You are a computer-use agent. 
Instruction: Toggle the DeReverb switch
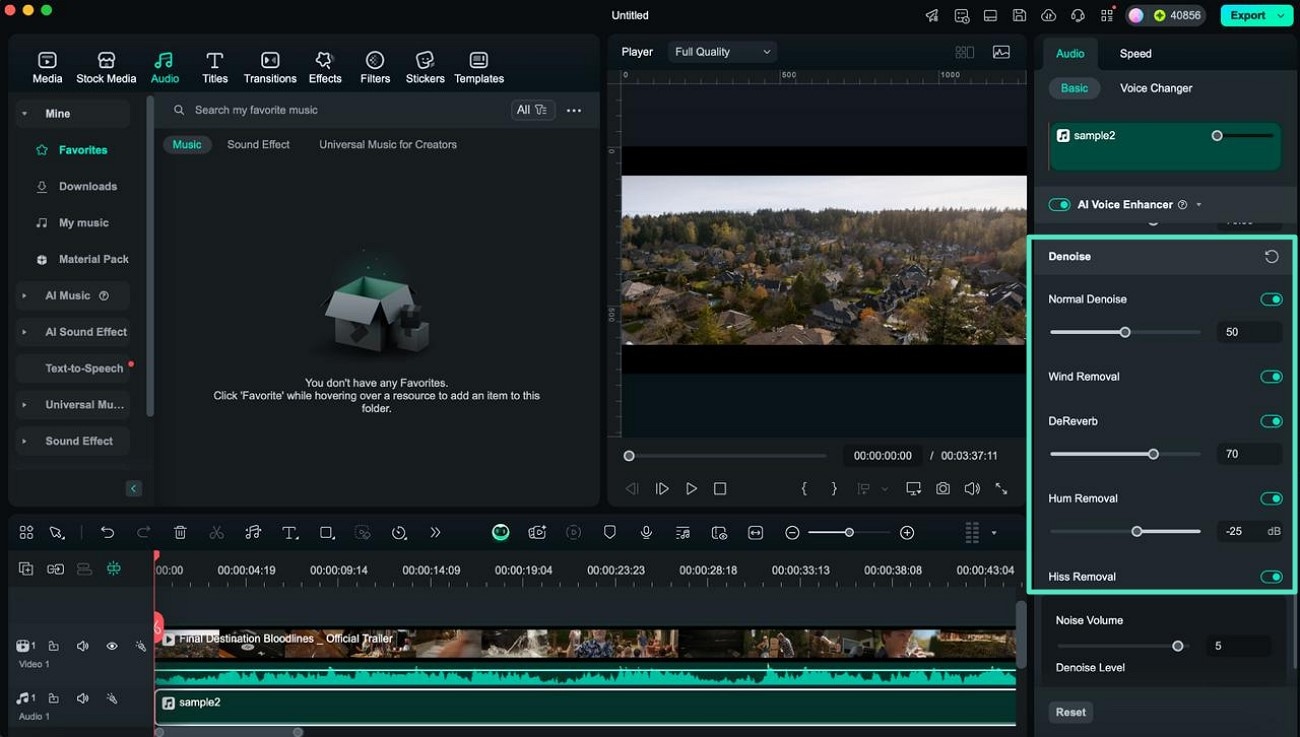pos(1271,422)
